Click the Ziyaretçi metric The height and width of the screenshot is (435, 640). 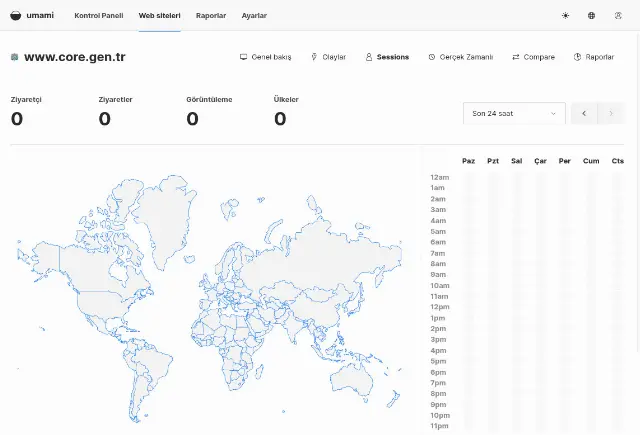pyautogui.click(x=26, y=113)
